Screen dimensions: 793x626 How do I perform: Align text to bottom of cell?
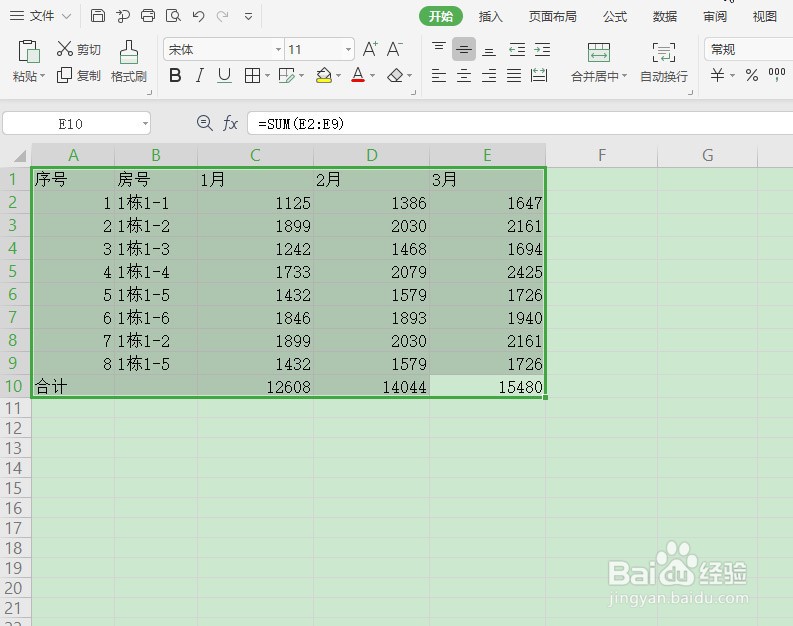click(489, 50)
